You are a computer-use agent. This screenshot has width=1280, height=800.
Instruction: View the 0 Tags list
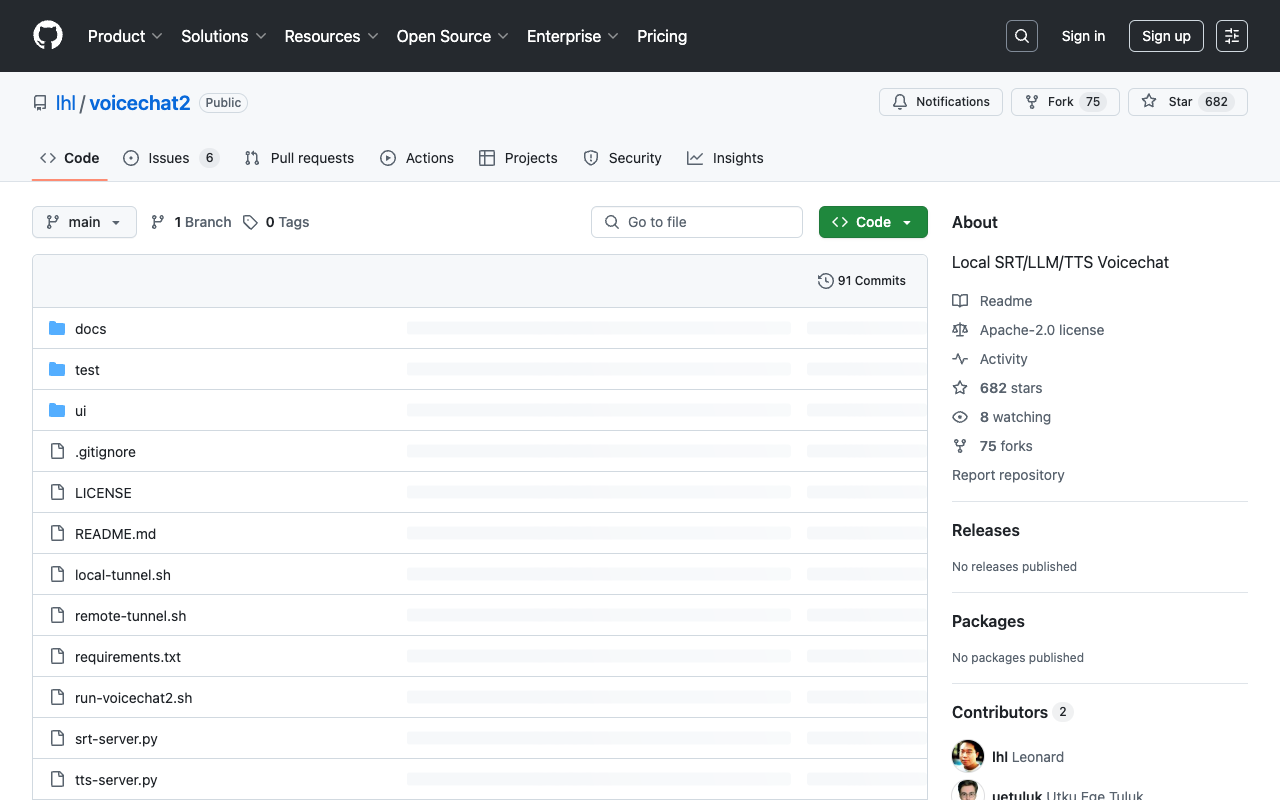(x=276, y=222)
